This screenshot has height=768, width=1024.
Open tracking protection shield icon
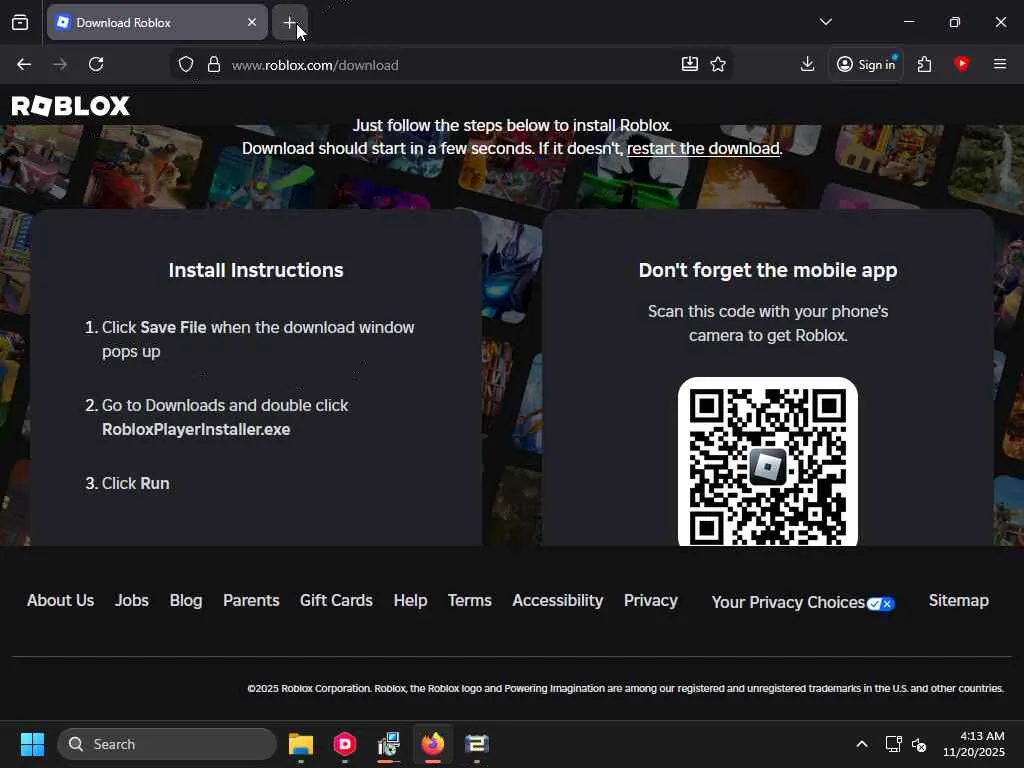[x=186, y=65]
